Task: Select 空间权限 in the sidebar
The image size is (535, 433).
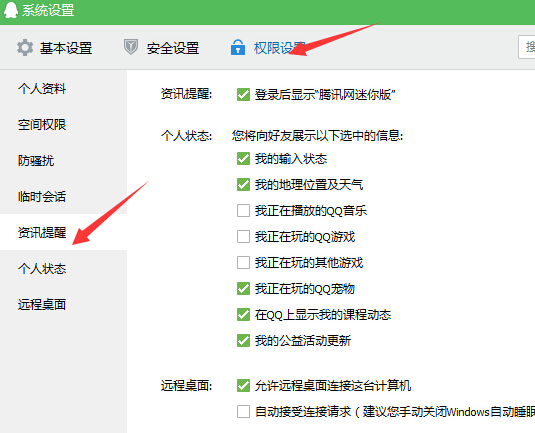Action: pyautogui.click(x=42, y=125)
